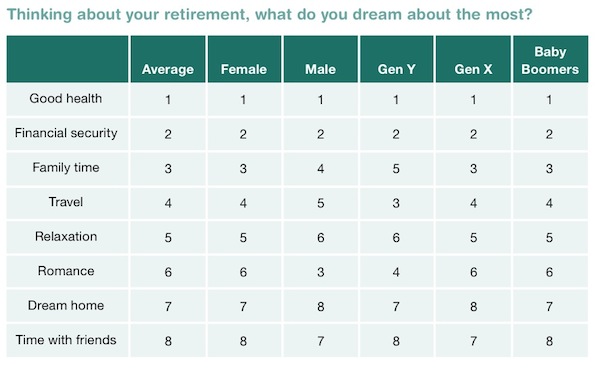Click Gen Y ranking cell for Family time
600x368 pixels.
396,168
